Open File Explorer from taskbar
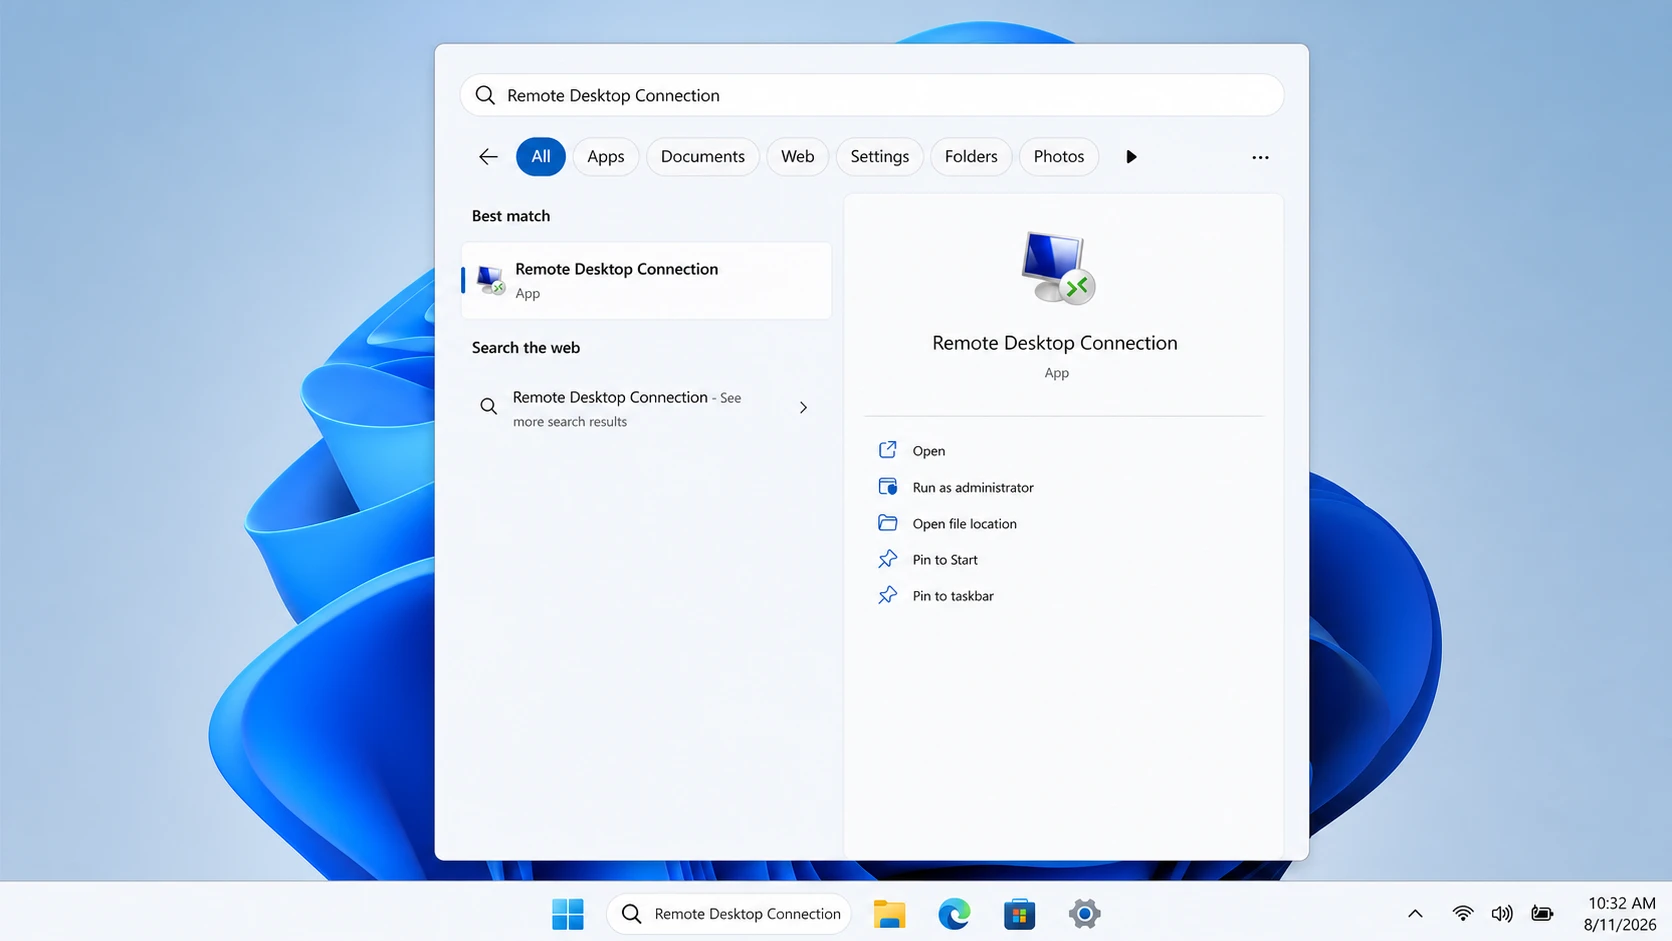The width and height of the screenshot is (1672, 941). click(889, 913)
